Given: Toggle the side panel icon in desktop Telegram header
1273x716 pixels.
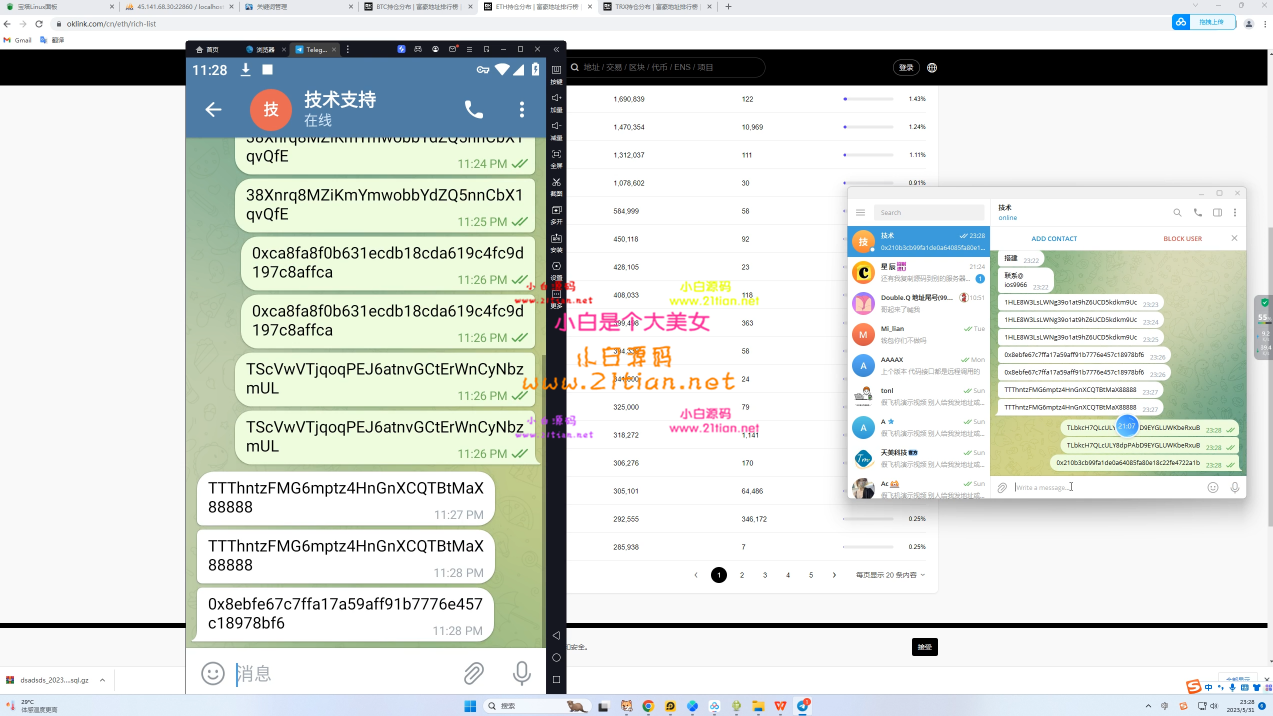Looking at the screenshot, I should 1217,212.
